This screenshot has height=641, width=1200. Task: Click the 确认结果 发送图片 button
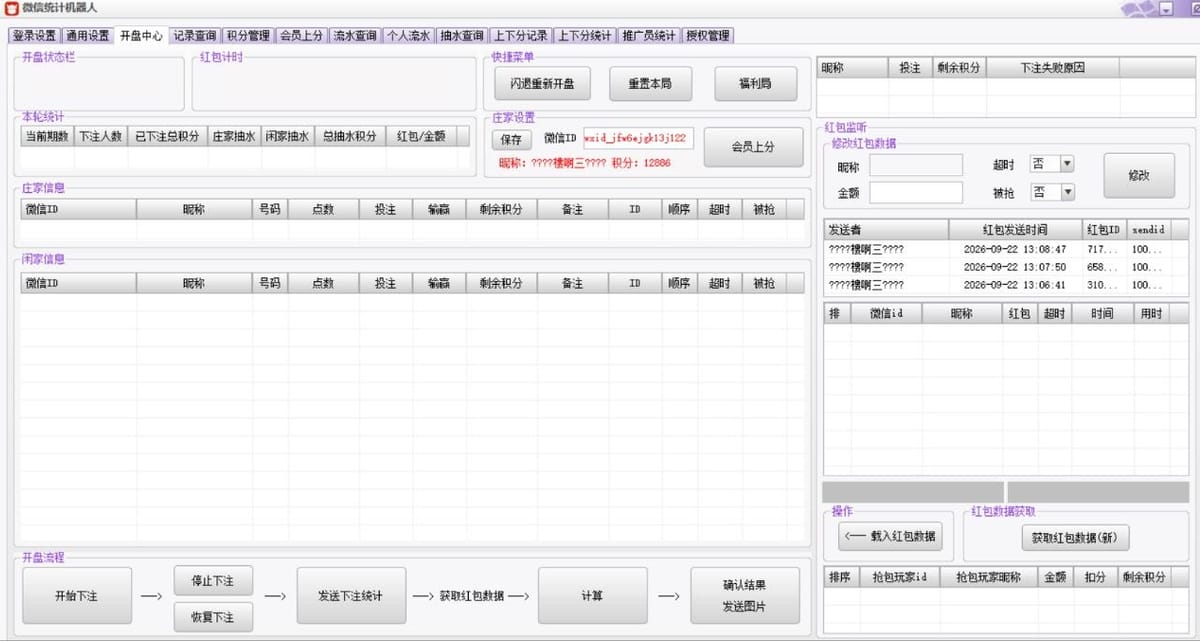(745, 595)
